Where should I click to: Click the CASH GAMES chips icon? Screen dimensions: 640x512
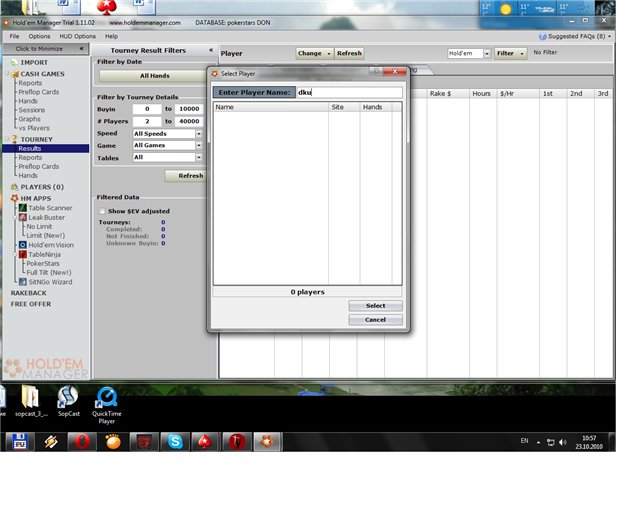click(15, 74)
